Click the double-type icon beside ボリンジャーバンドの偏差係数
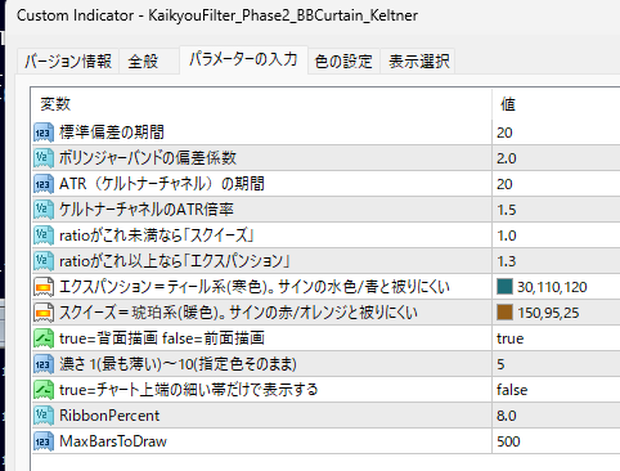 pos(43,158)
